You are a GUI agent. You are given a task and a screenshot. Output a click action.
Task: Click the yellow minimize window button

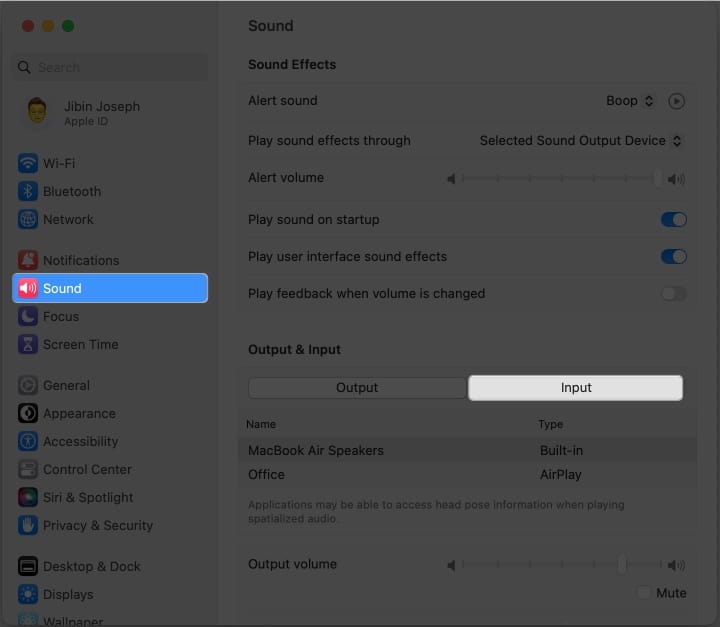48,26
